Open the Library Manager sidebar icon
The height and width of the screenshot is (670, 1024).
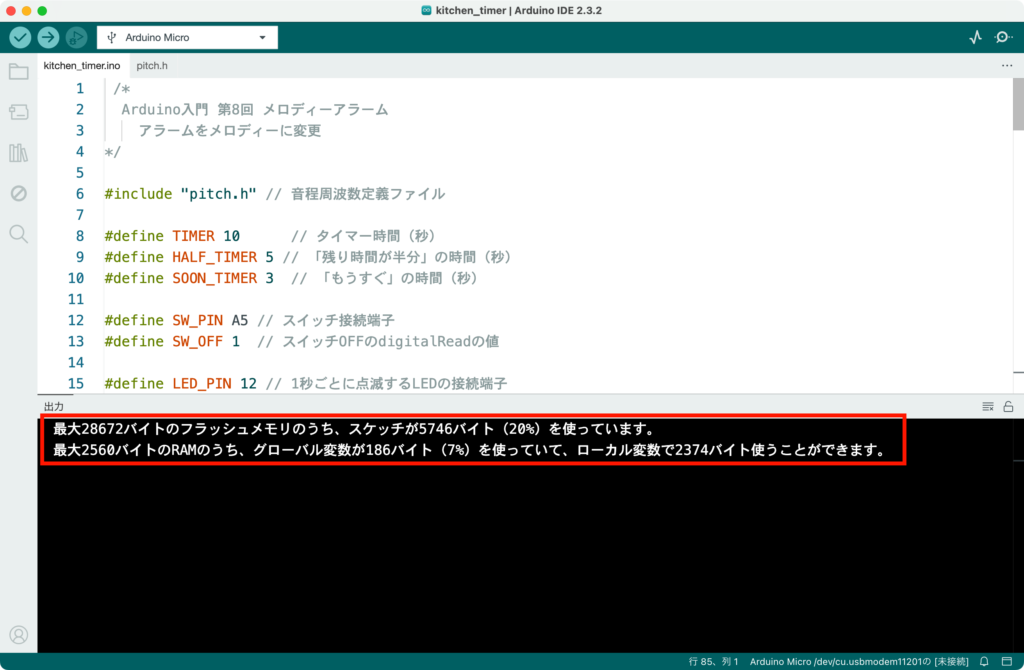click(x=18, y=153)
